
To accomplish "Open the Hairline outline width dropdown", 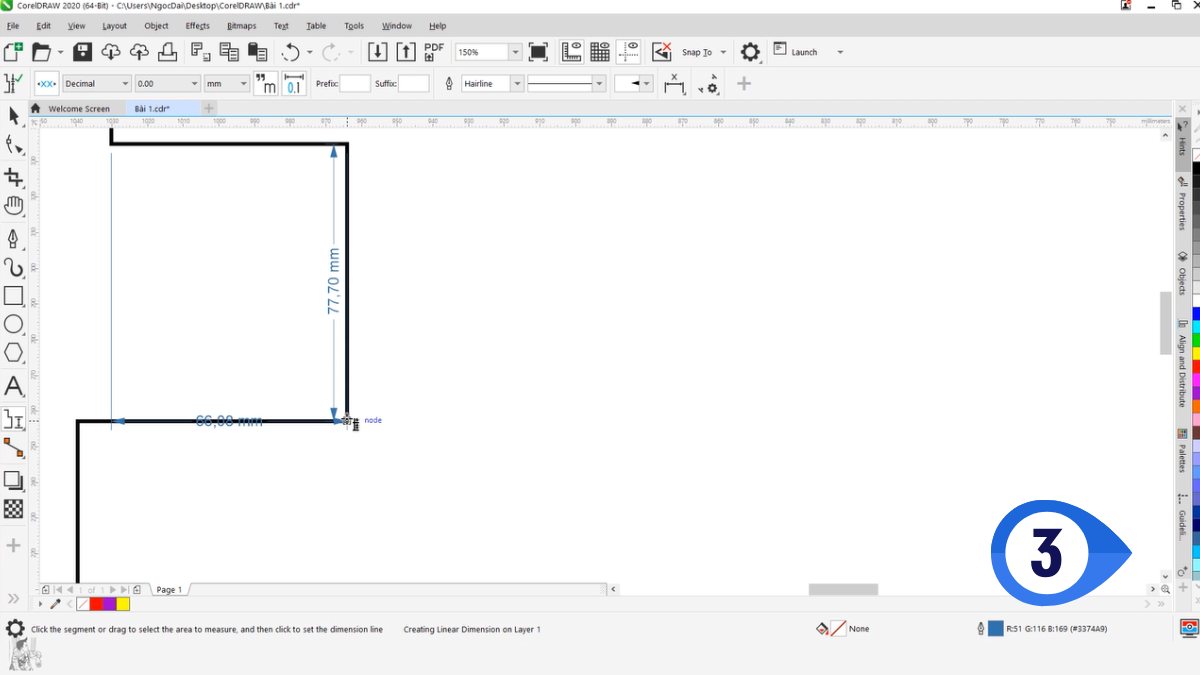I will [x=517, y=84].
